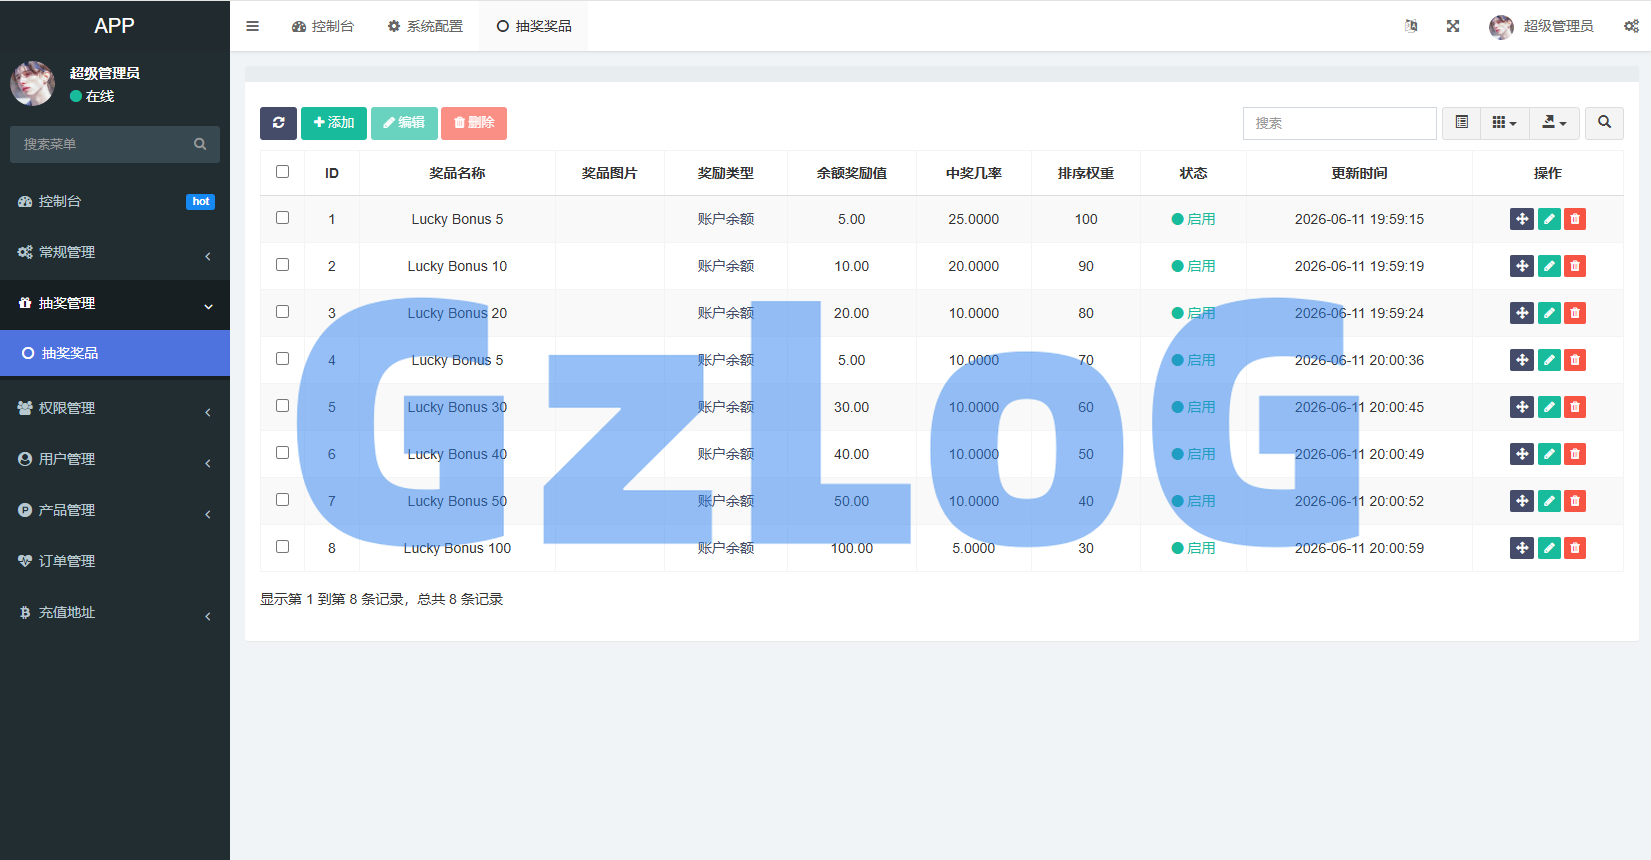Delete trash icon for Lucky Bonus 50 row
The image size is (1651, 860).
tap(1575, 501)
